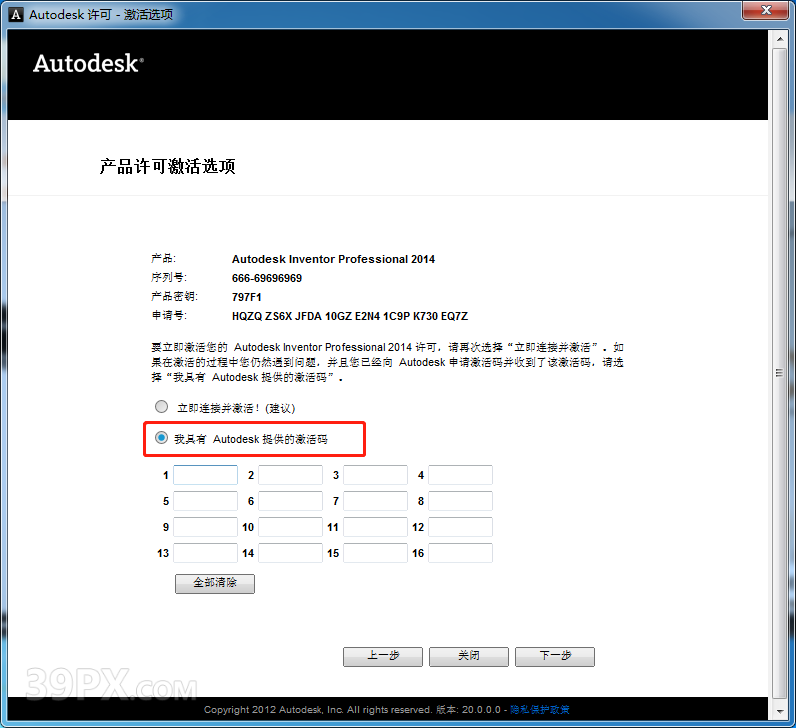Click activation code field 15

[375, 553]
